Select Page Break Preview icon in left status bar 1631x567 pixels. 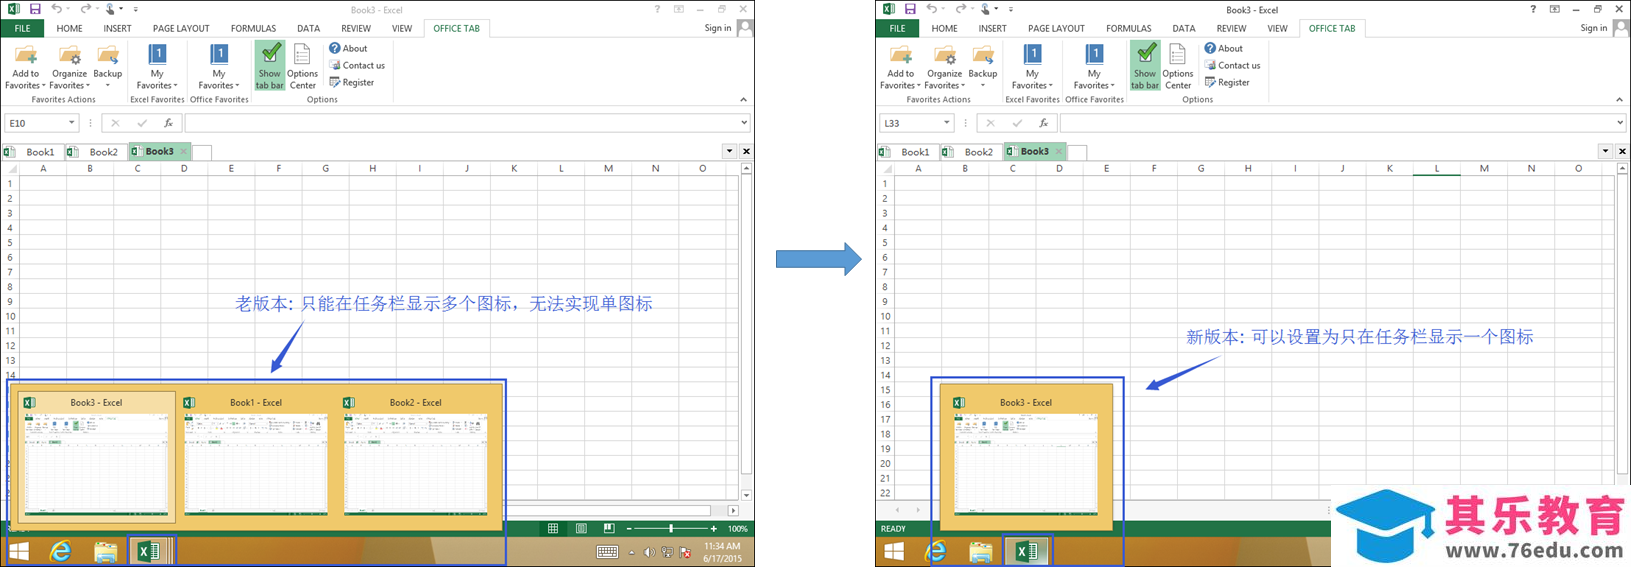tap(608, 528)
